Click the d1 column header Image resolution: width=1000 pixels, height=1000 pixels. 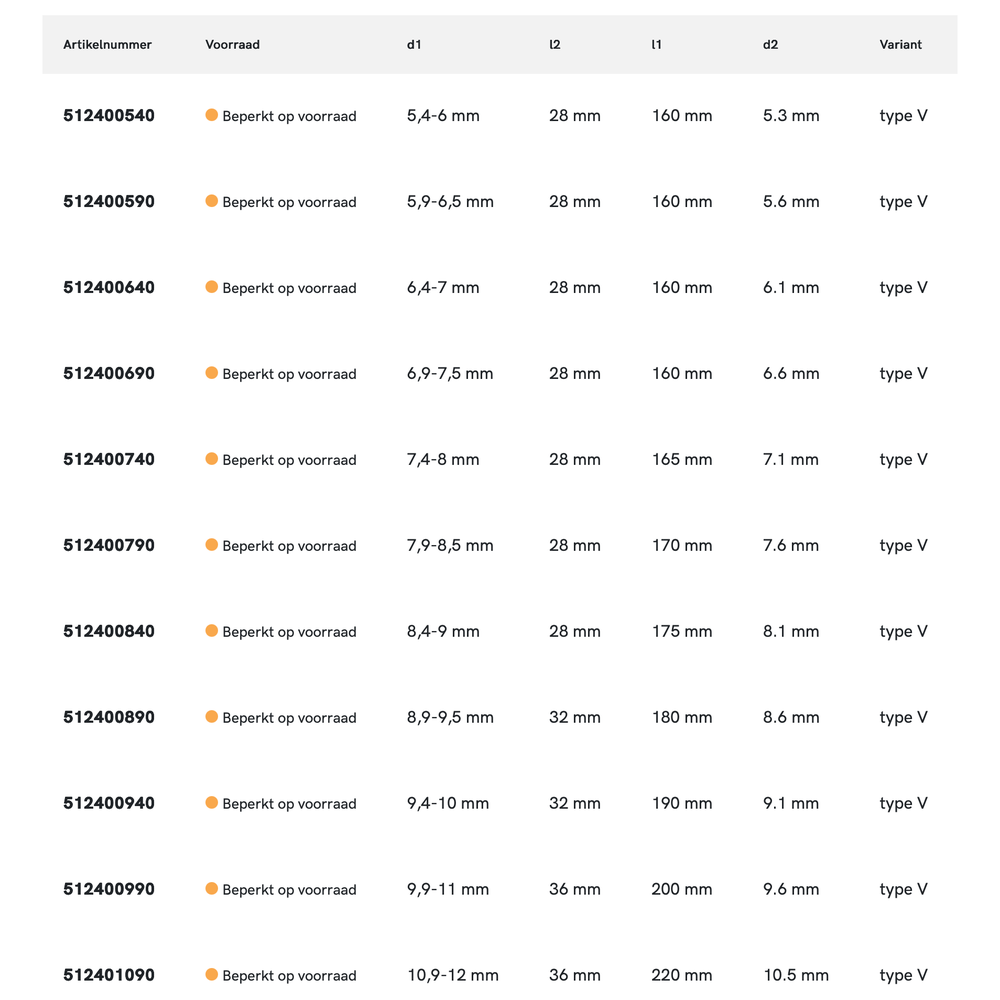tap(414, 45)
